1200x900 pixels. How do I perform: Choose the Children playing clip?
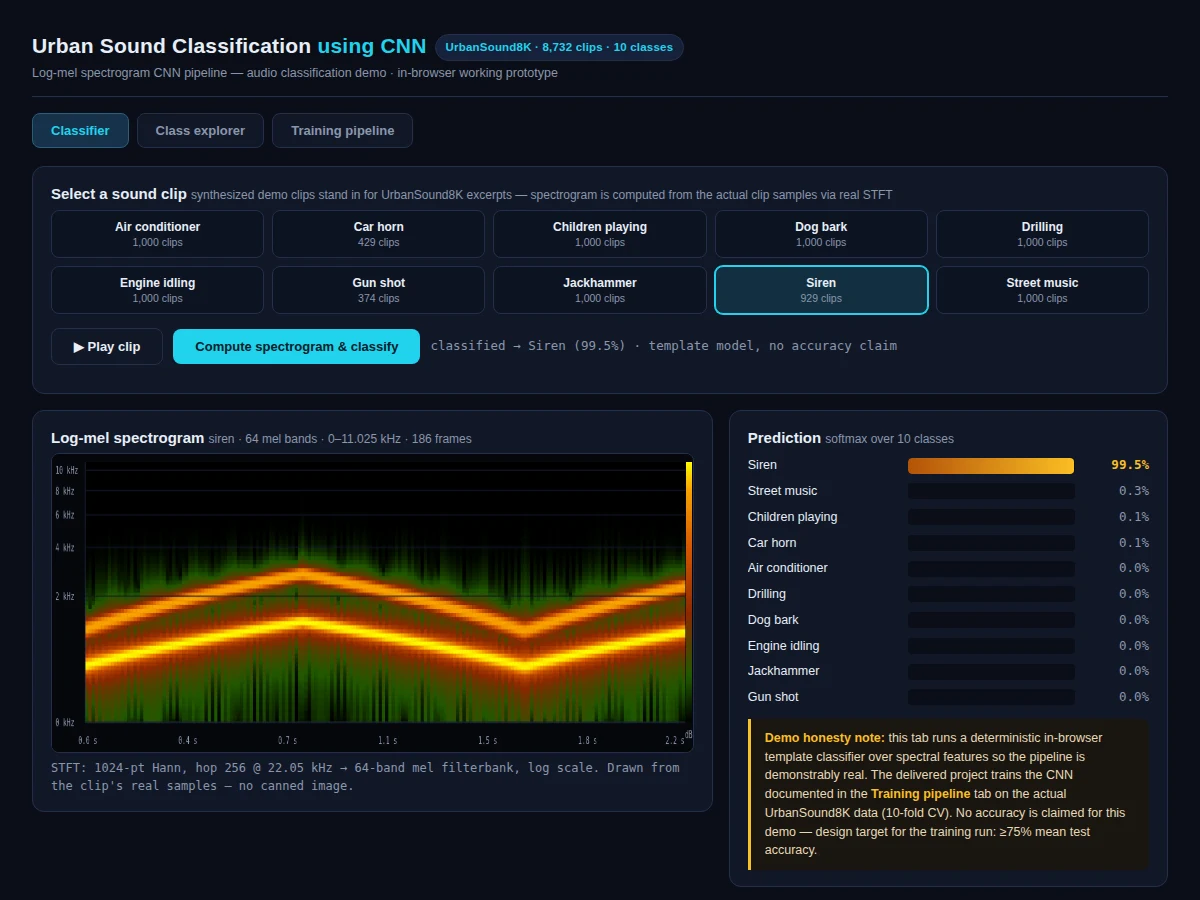click(x=600, y=234)
